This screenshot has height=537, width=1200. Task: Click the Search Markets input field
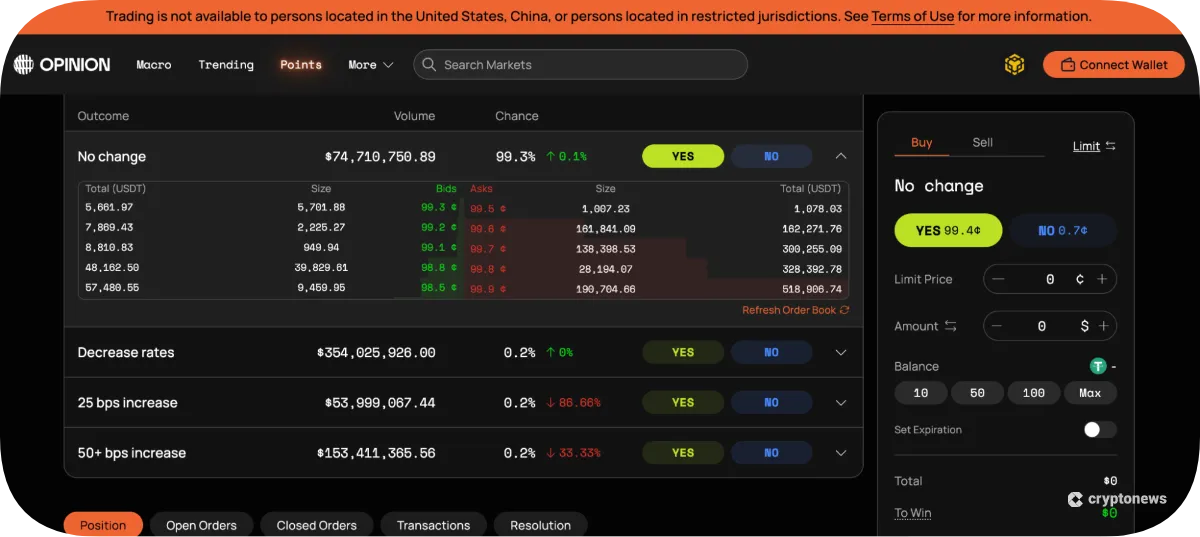(590, 65)
